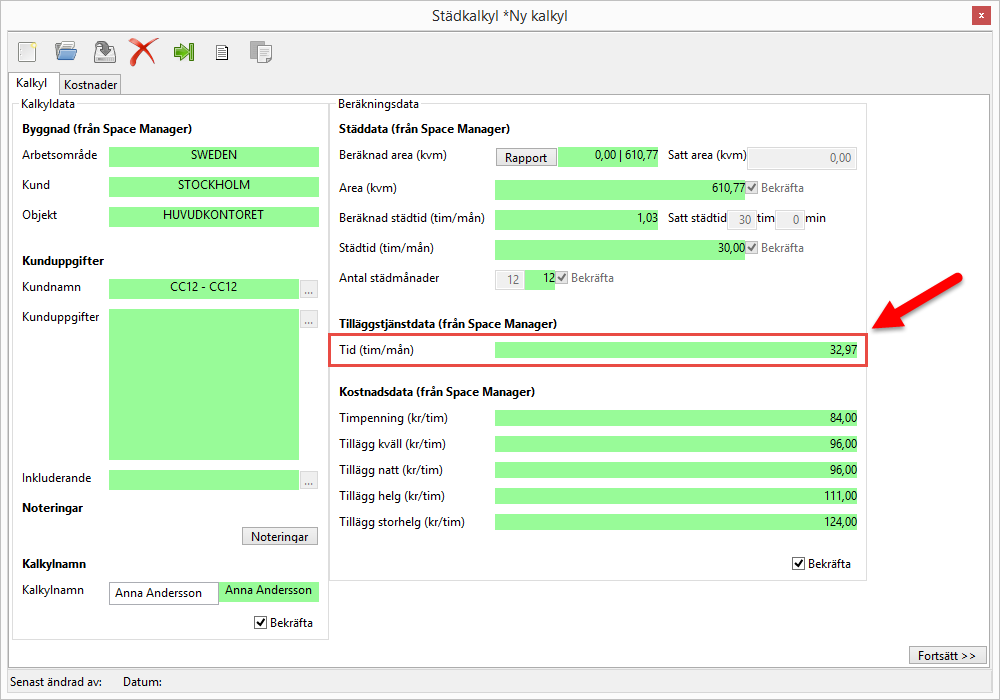Screen dimensions: 1000x700
Task: Select the Kalkyl tab
Action: coord(32,84)
